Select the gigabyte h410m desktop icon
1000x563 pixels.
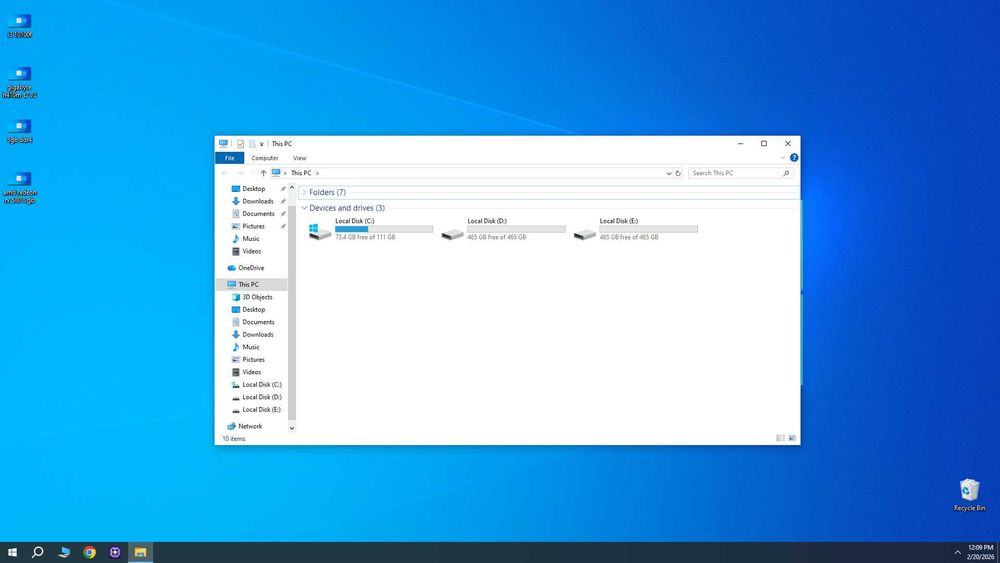click(x=20, y=82)
